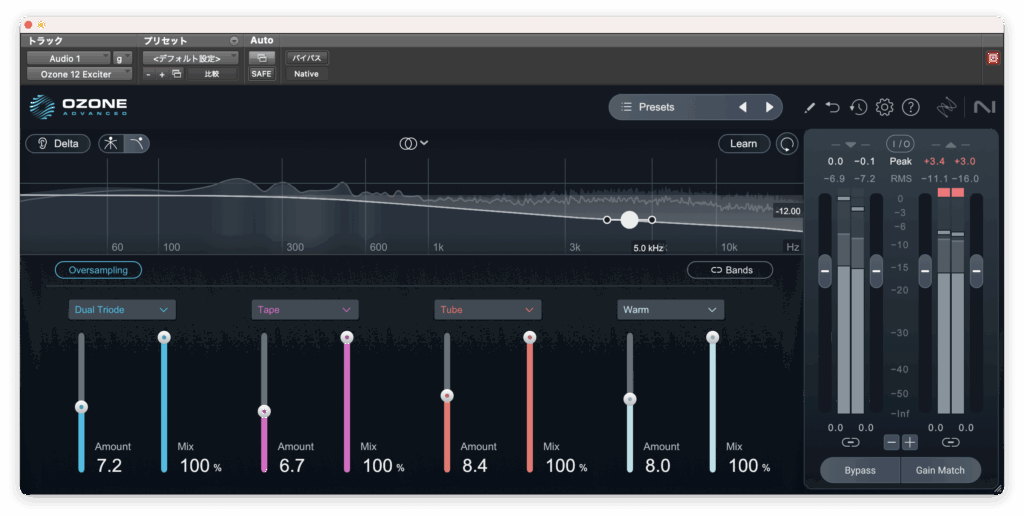Screen dimensions: 1024x518
Task: Expand the Warm mode dropdown
Action: (670, 310)
